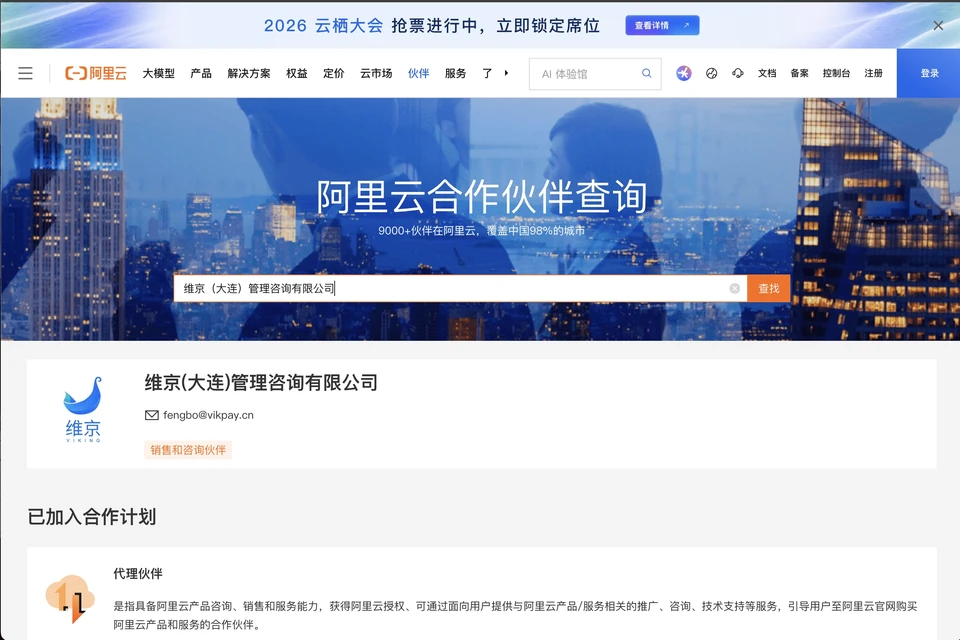Screen dimensions: 960x640
Task: Click the truncated 了 nav item
Action: tap(487, 73)
